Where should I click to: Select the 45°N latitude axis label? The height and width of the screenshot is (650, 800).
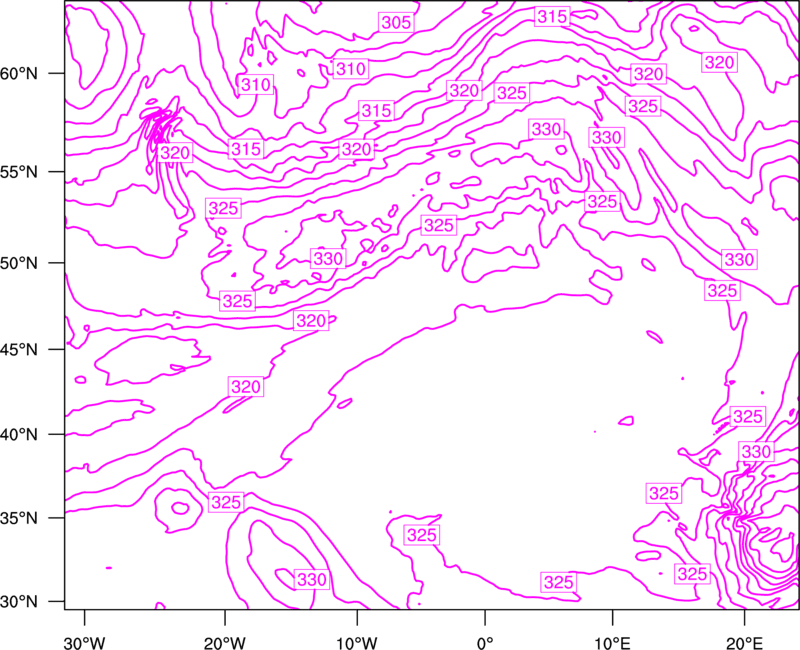(19, 349)
